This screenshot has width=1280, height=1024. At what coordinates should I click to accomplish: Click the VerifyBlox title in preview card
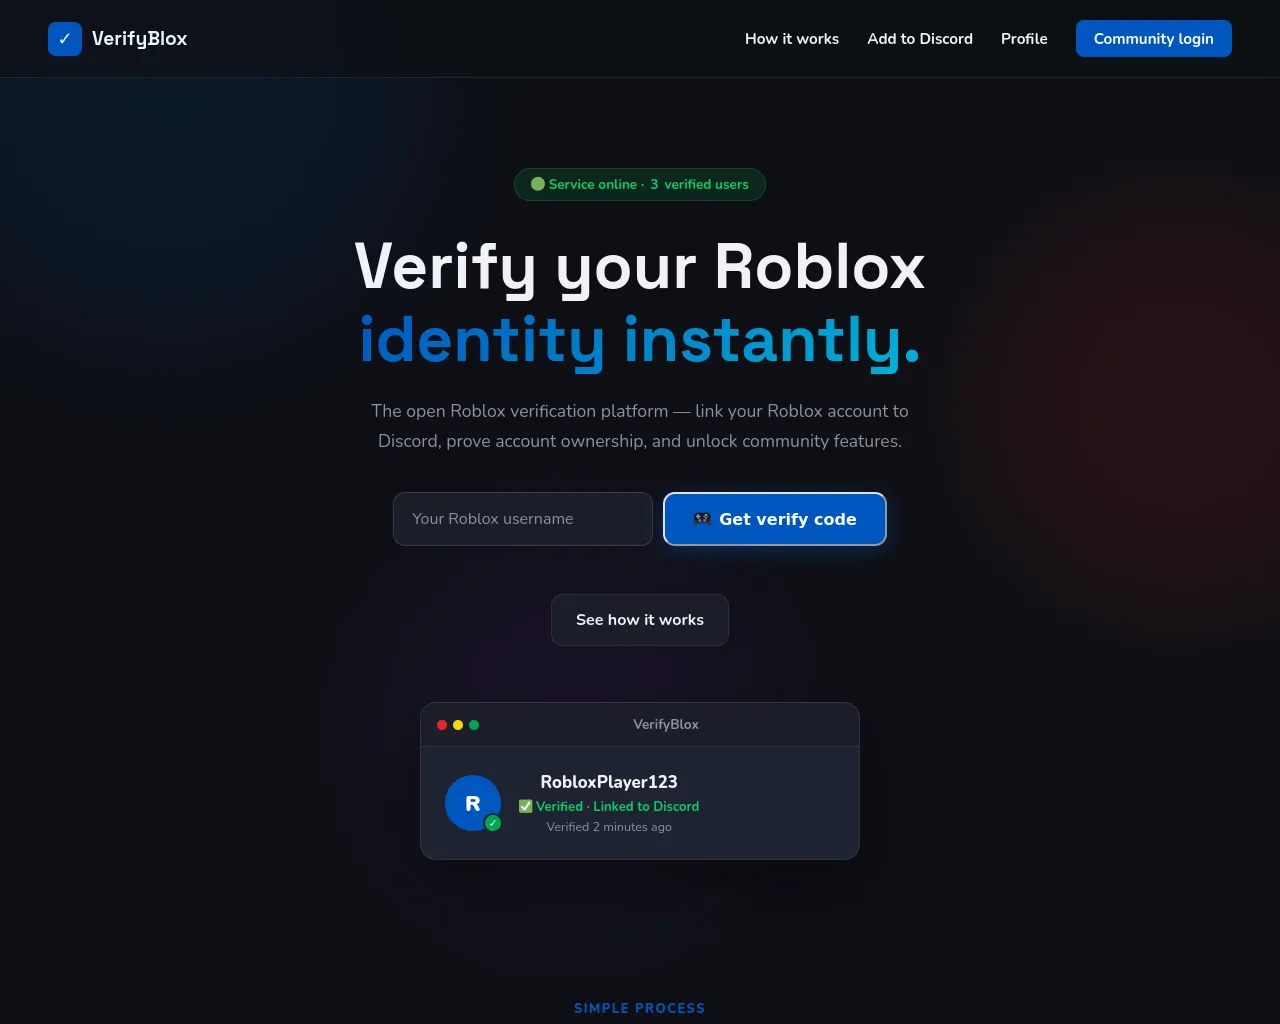pyautogui.click(x=666, y=725)
